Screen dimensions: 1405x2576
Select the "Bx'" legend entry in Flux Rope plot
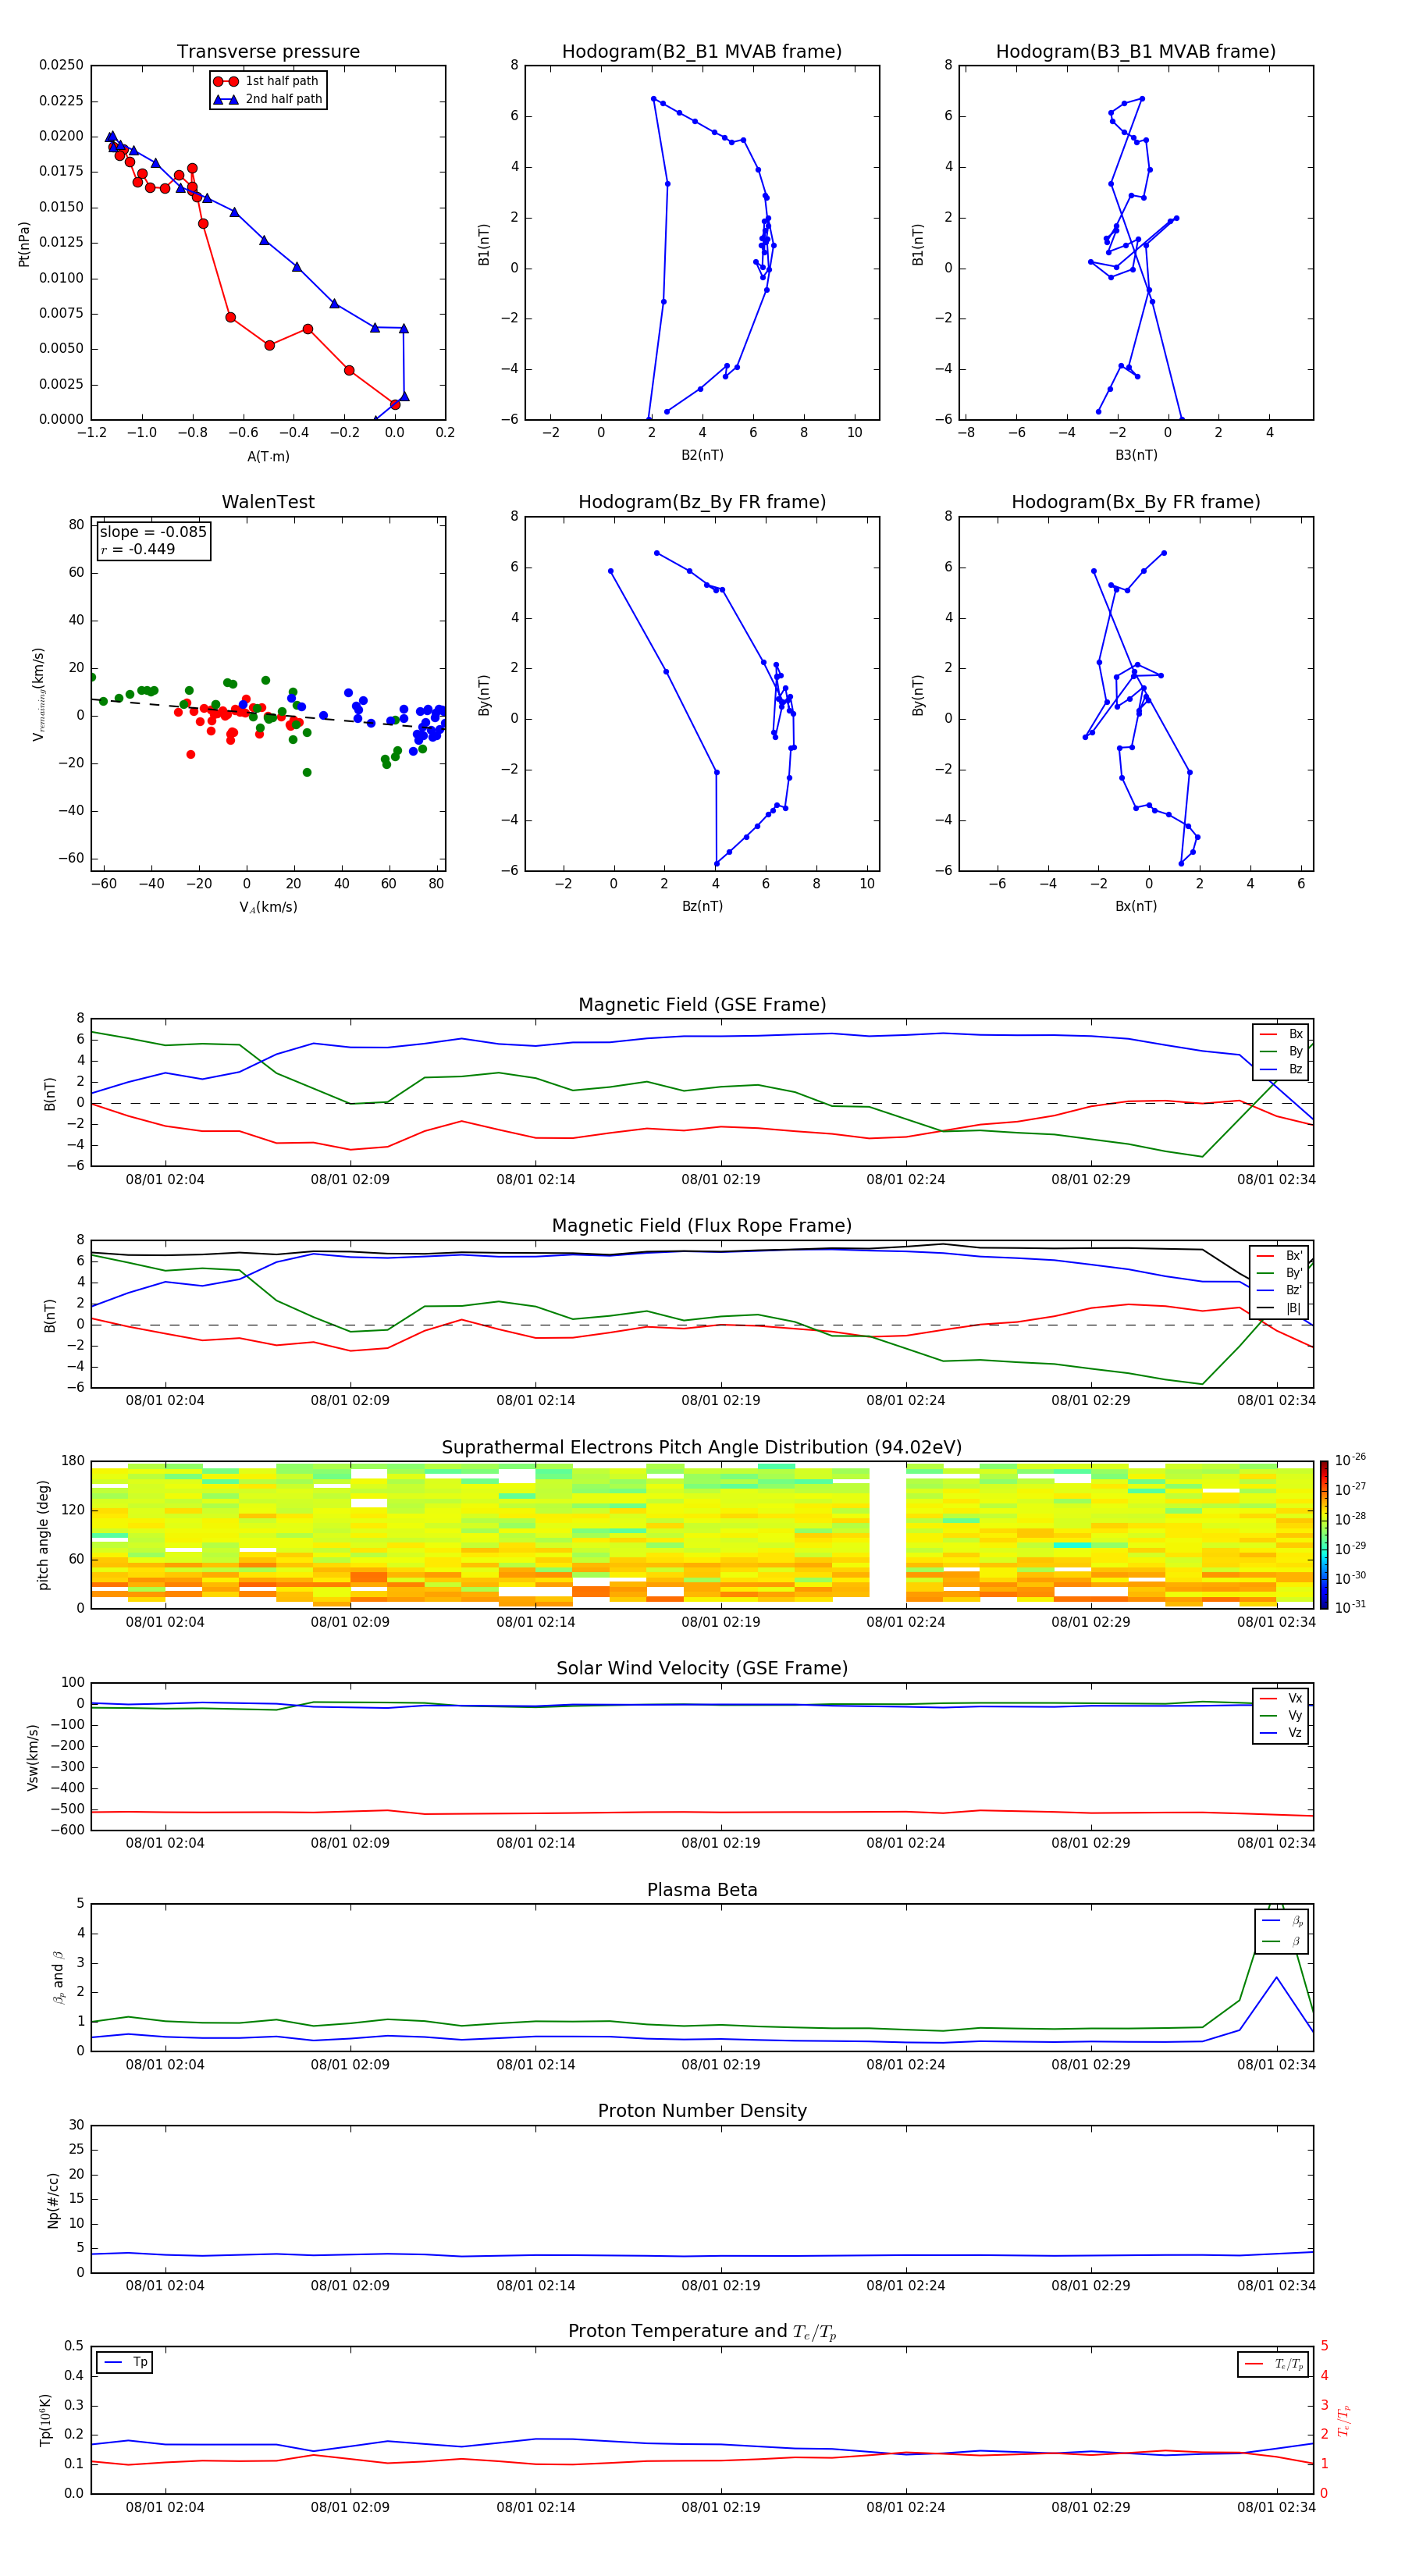[1280, 1256]
